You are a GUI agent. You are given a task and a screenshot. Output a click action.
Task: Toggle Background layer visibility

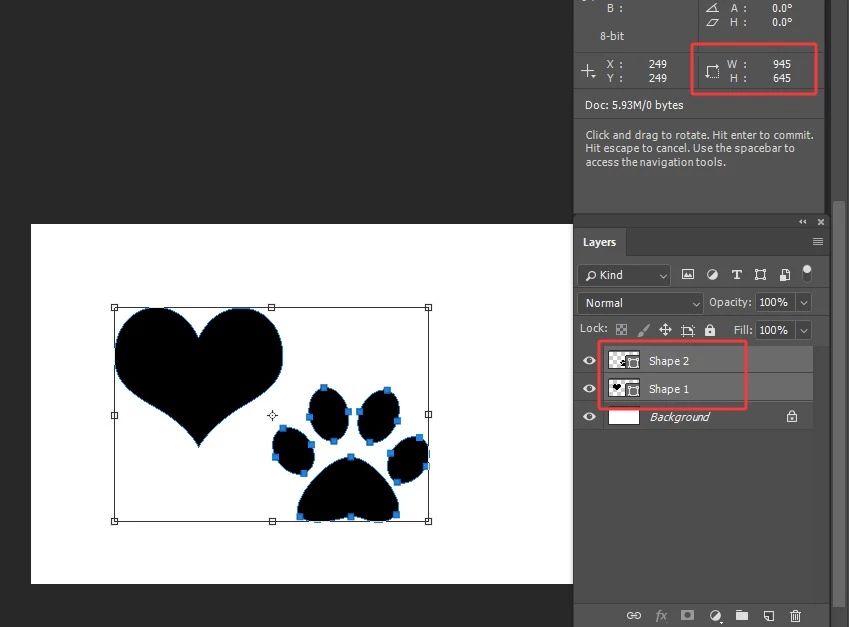[589, 417]
